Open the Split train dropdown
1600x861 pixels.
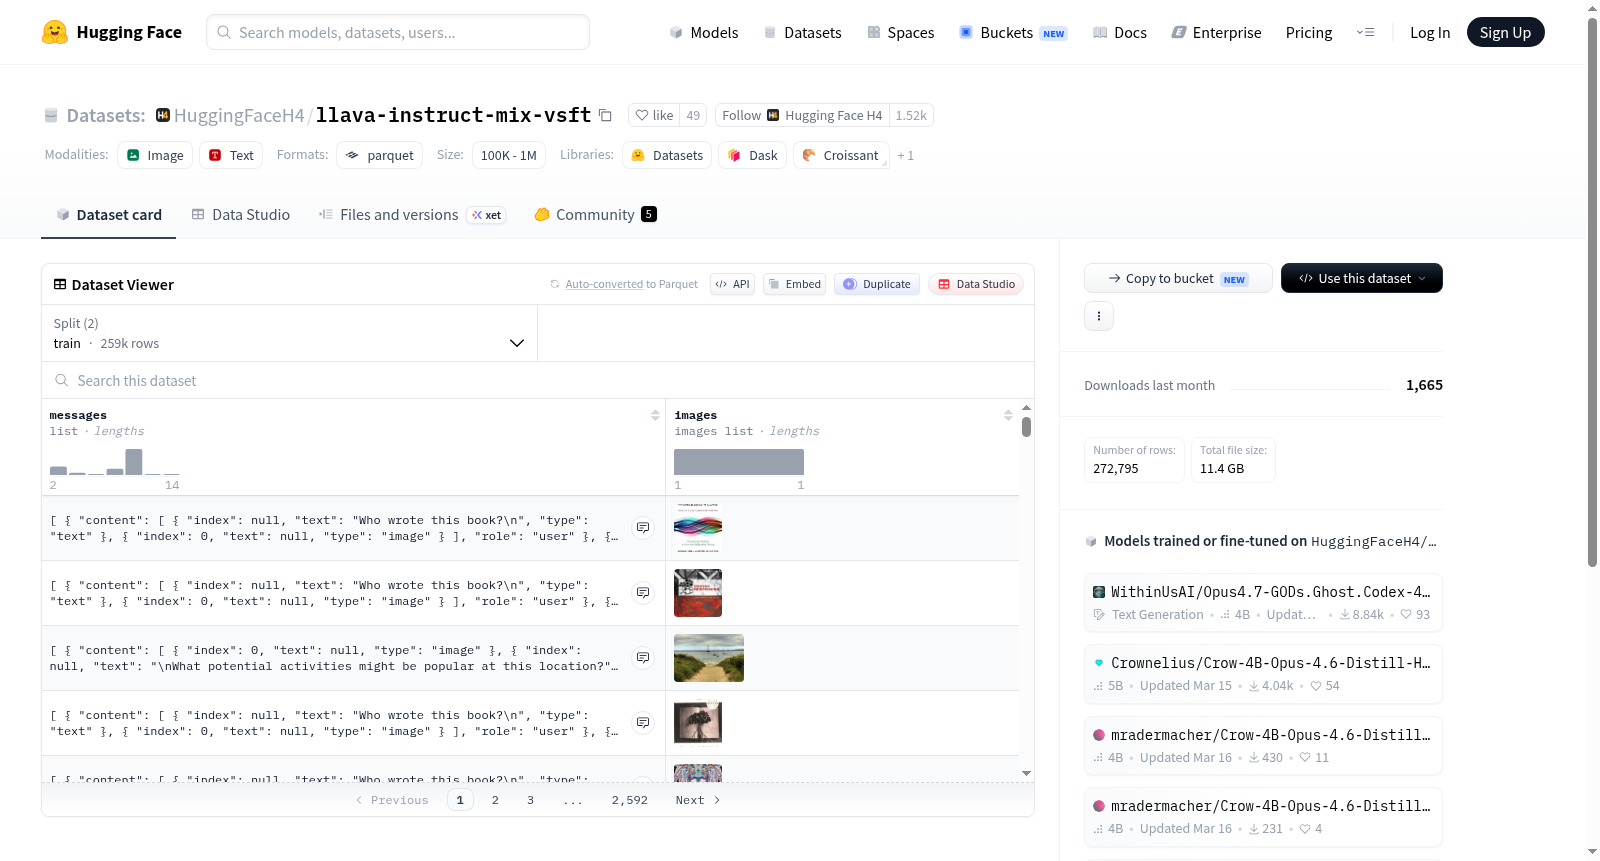click(290, 333)
